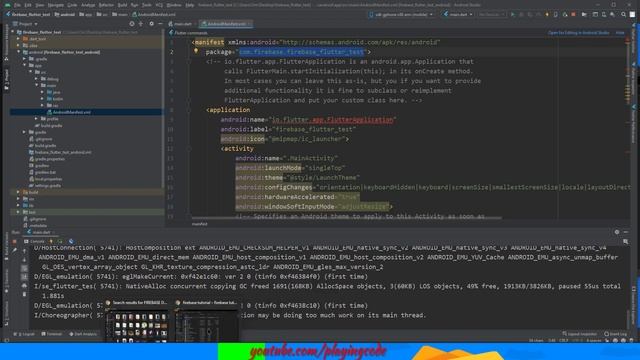Screen dimensions: 640x360
Task: Expand the java folder under main
Action: click(x=42, y=92)
